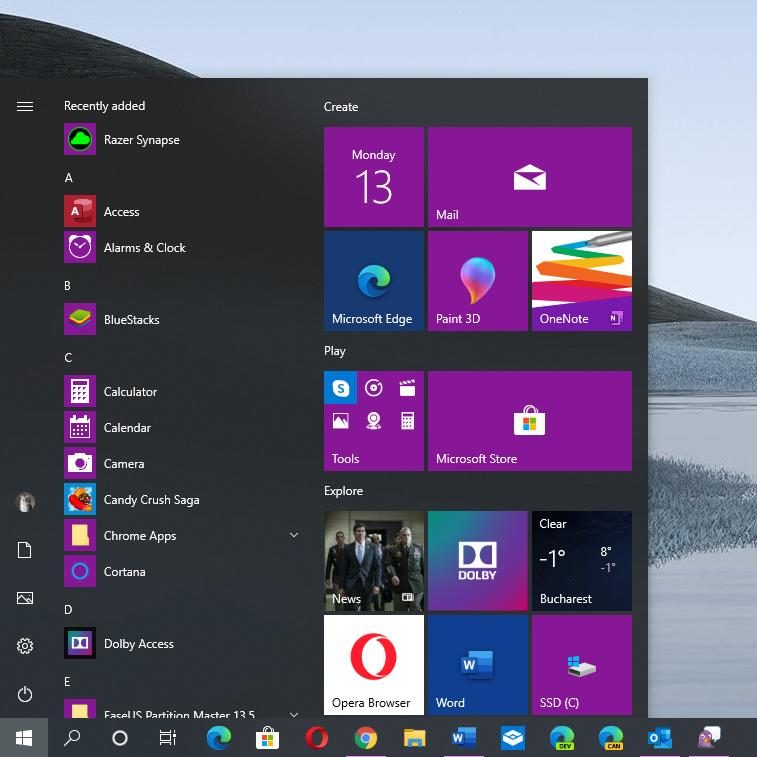Click the Cortana circle on taskbar
Image resolution: width=757 pixels, height=757 pixels.
[x=120, y=738]
